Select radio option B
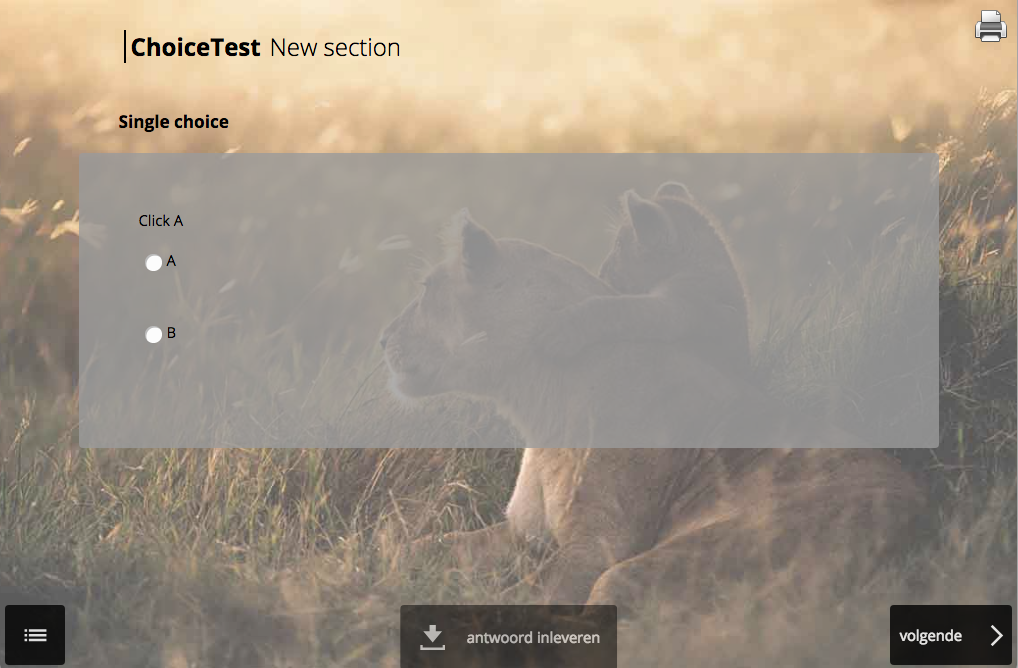Image resolution: width=1018 pixels, height=668 pixels. click(x=153, y=333)
